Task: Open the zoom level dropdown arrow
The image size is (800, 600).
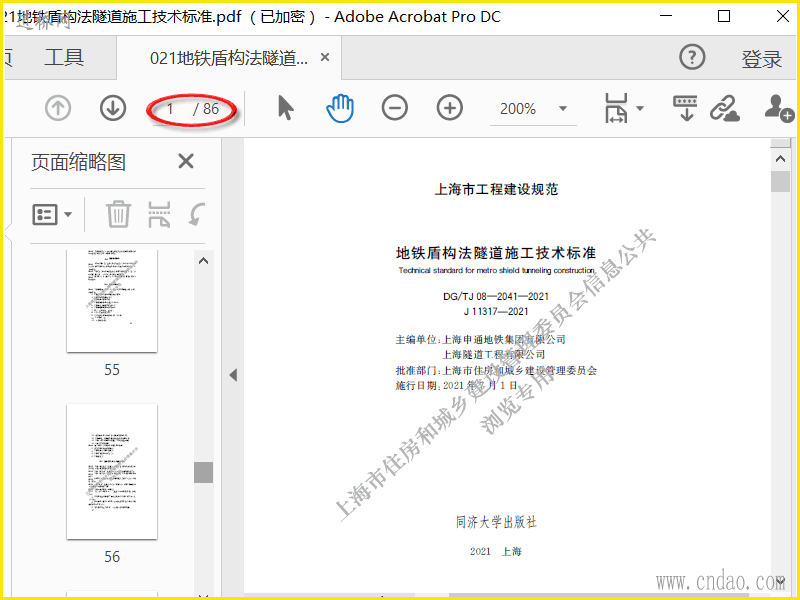Action: pos(563,108)
